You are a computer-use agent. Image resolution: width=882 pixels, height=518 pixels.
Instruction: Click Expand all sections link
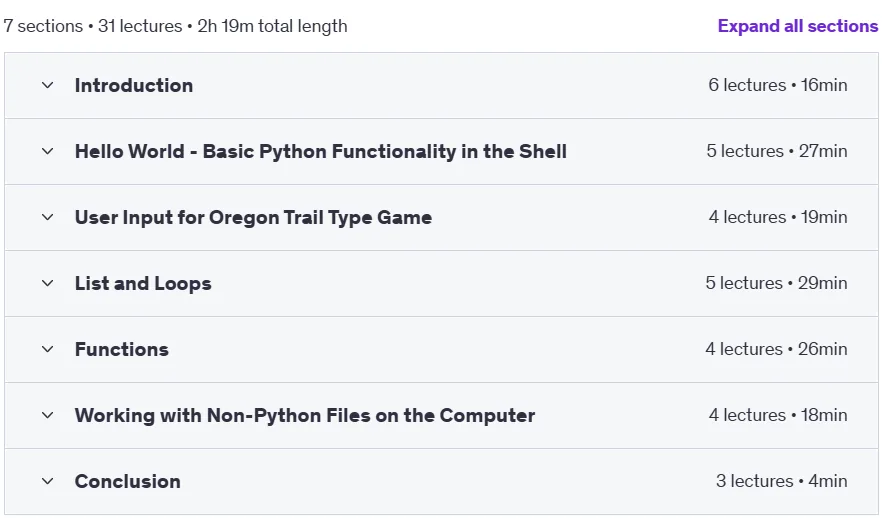tap(798, 26)
